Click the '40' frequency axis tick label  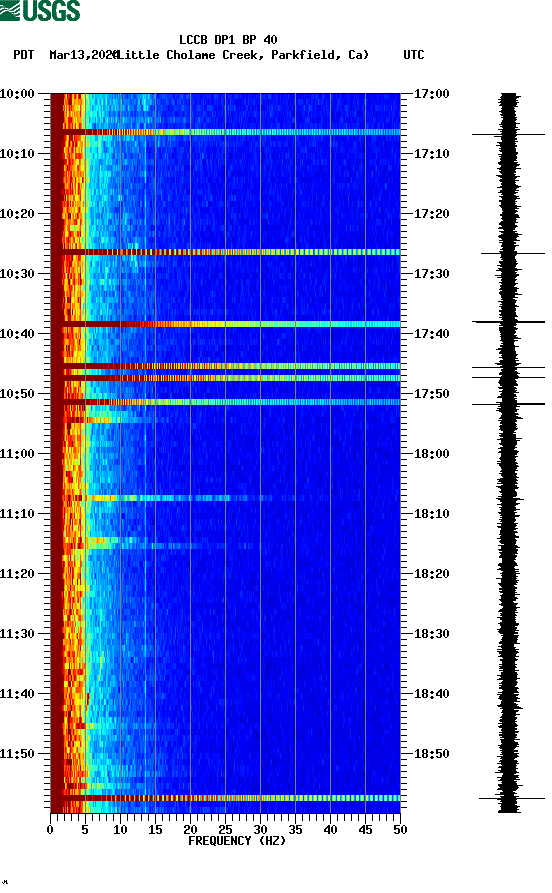(x=330, y=830)
